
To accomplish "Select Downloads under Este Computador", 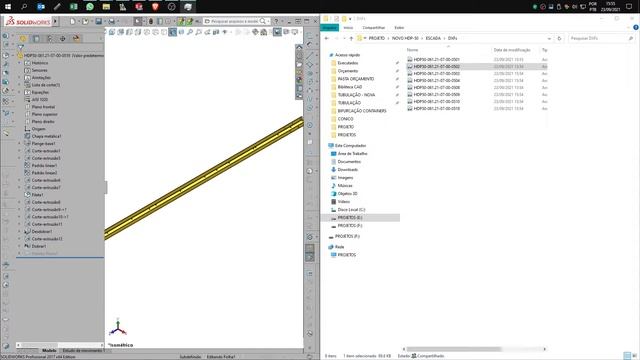I will click(x=347, y=169).
